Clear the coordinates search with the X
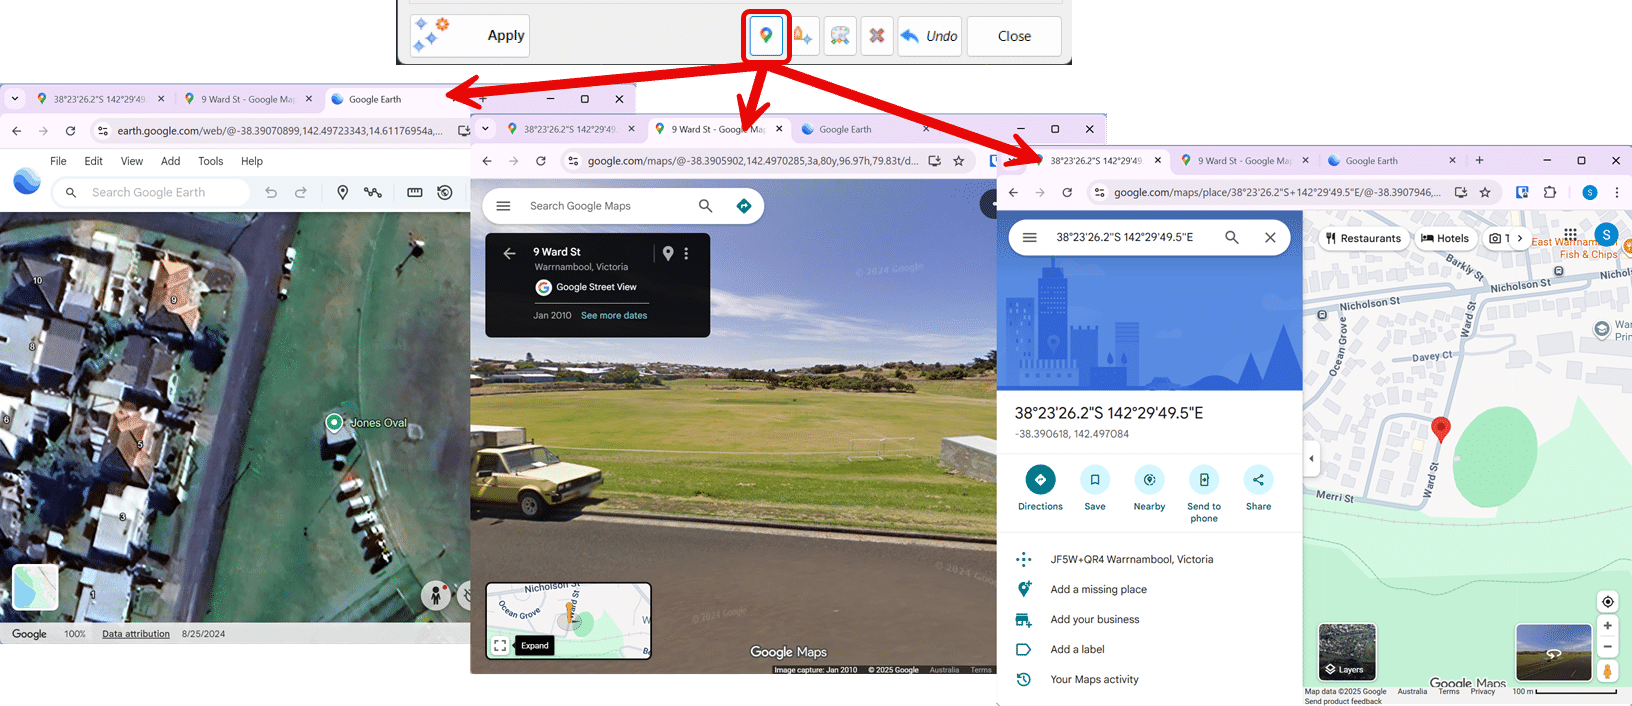 pyautogui.click(x=1270, y=237)
